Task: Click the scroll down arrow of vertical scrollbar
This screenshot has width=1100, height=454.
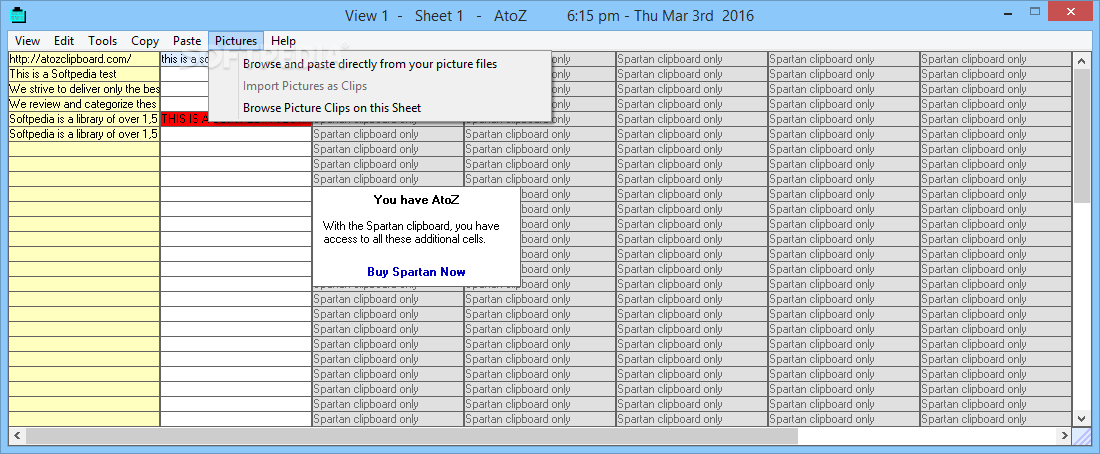Action: [x=1082, y=418]
